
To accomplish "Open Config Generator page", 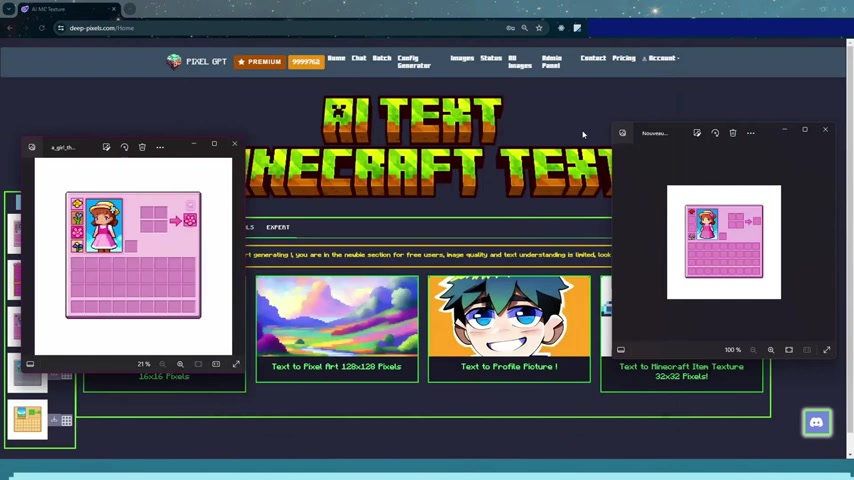I will [414, 62].
